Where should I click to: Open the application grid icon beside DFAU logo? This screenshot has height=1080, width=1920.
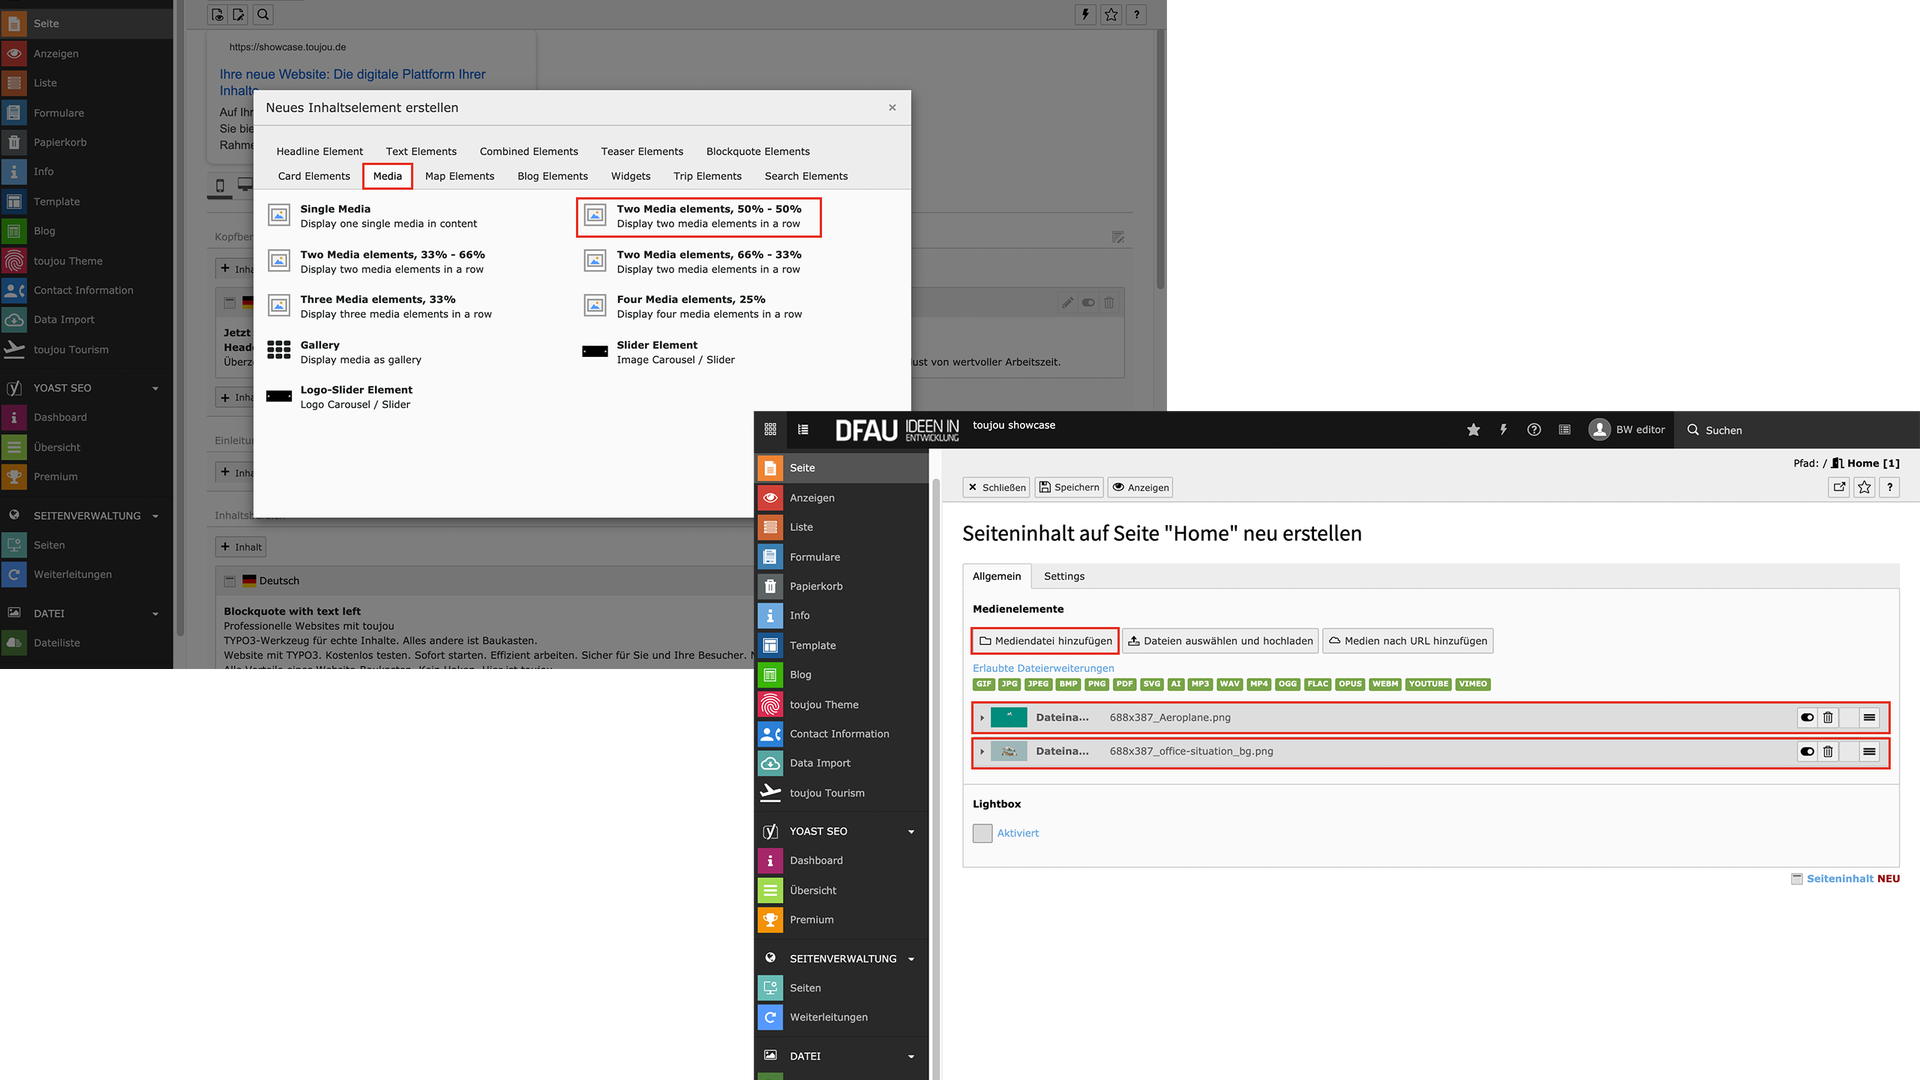point(770,430)
